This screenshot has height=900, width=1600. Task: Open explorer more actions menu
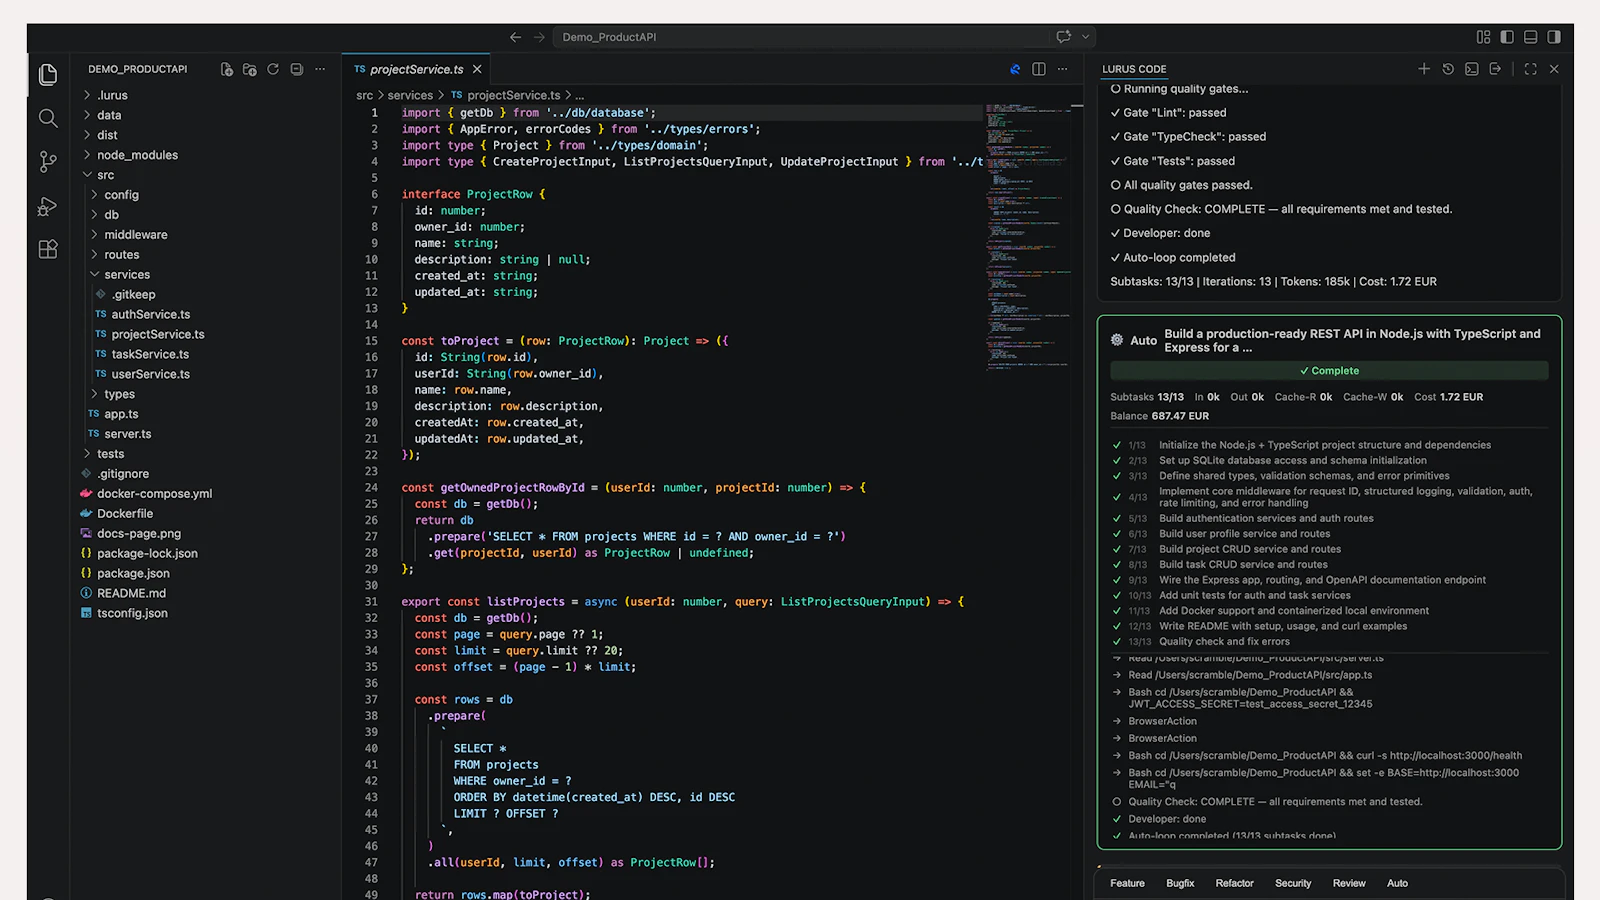click(x=320, y=69)
